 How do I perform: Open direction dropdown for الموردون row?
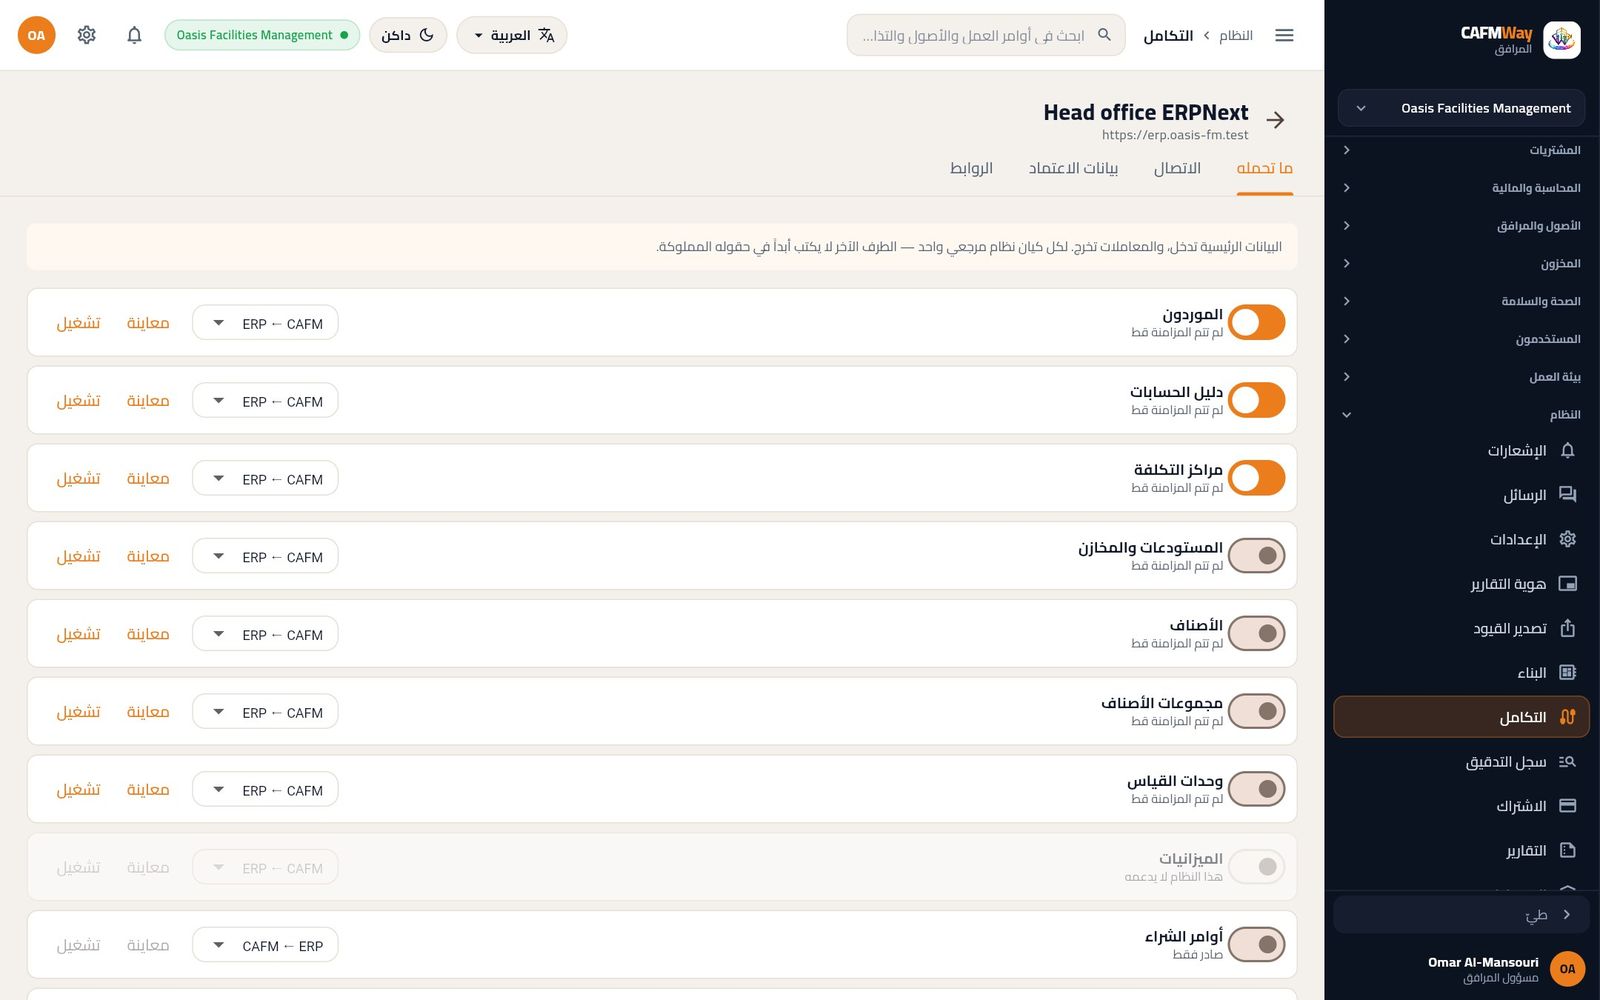click(265, 323)
